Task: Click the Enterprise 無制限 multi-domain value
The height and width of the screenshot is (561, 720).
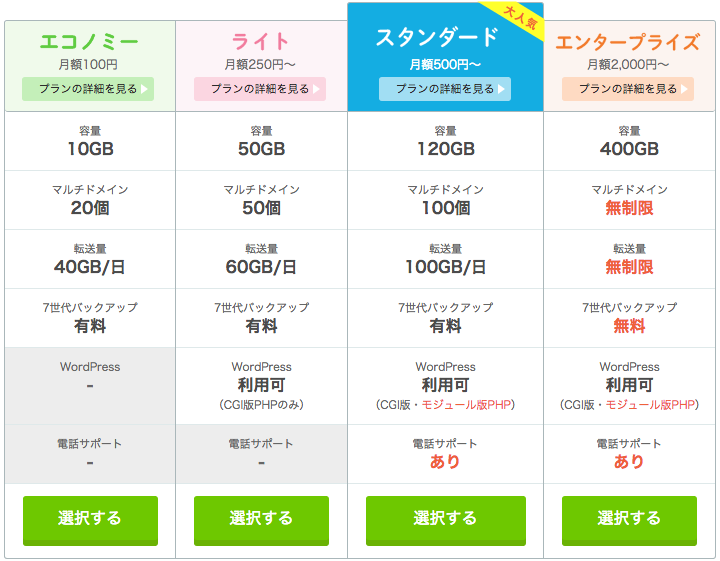Action: (629, 208)
